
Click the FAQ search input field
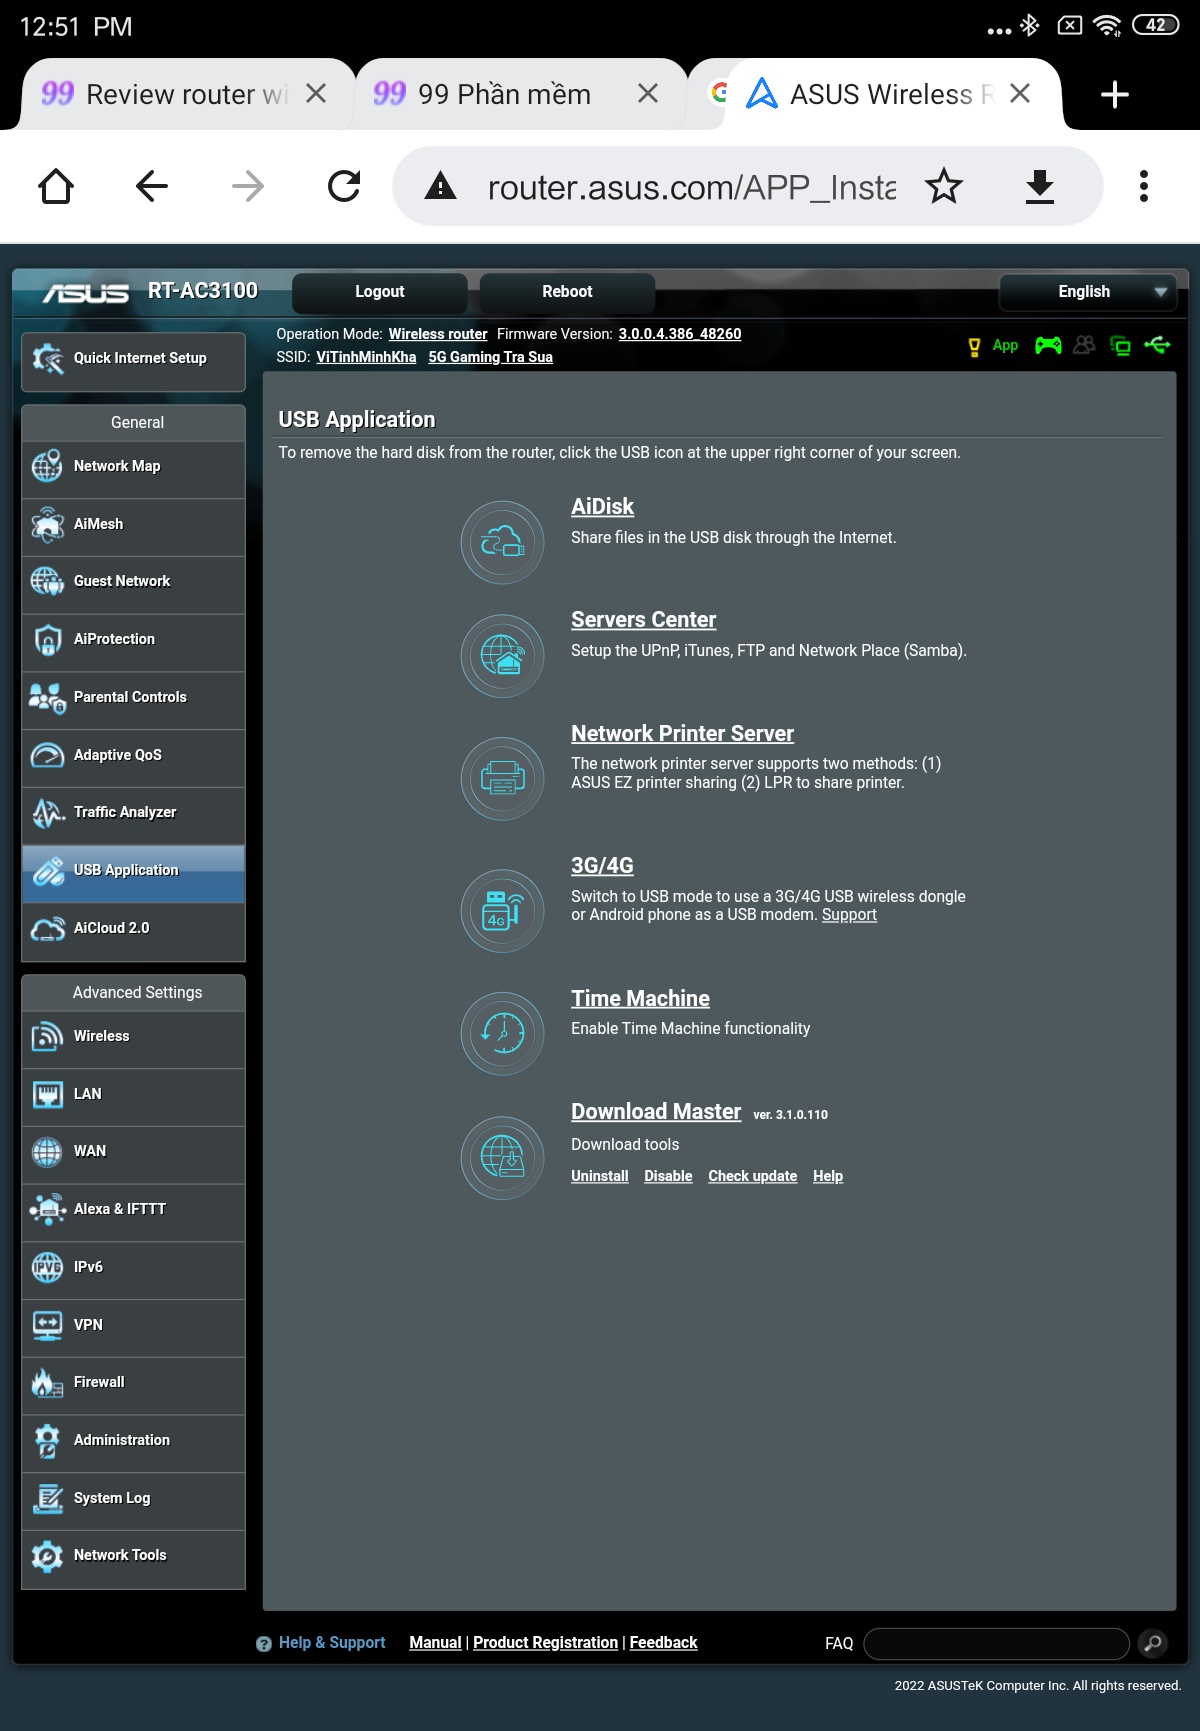point(996,1643)
